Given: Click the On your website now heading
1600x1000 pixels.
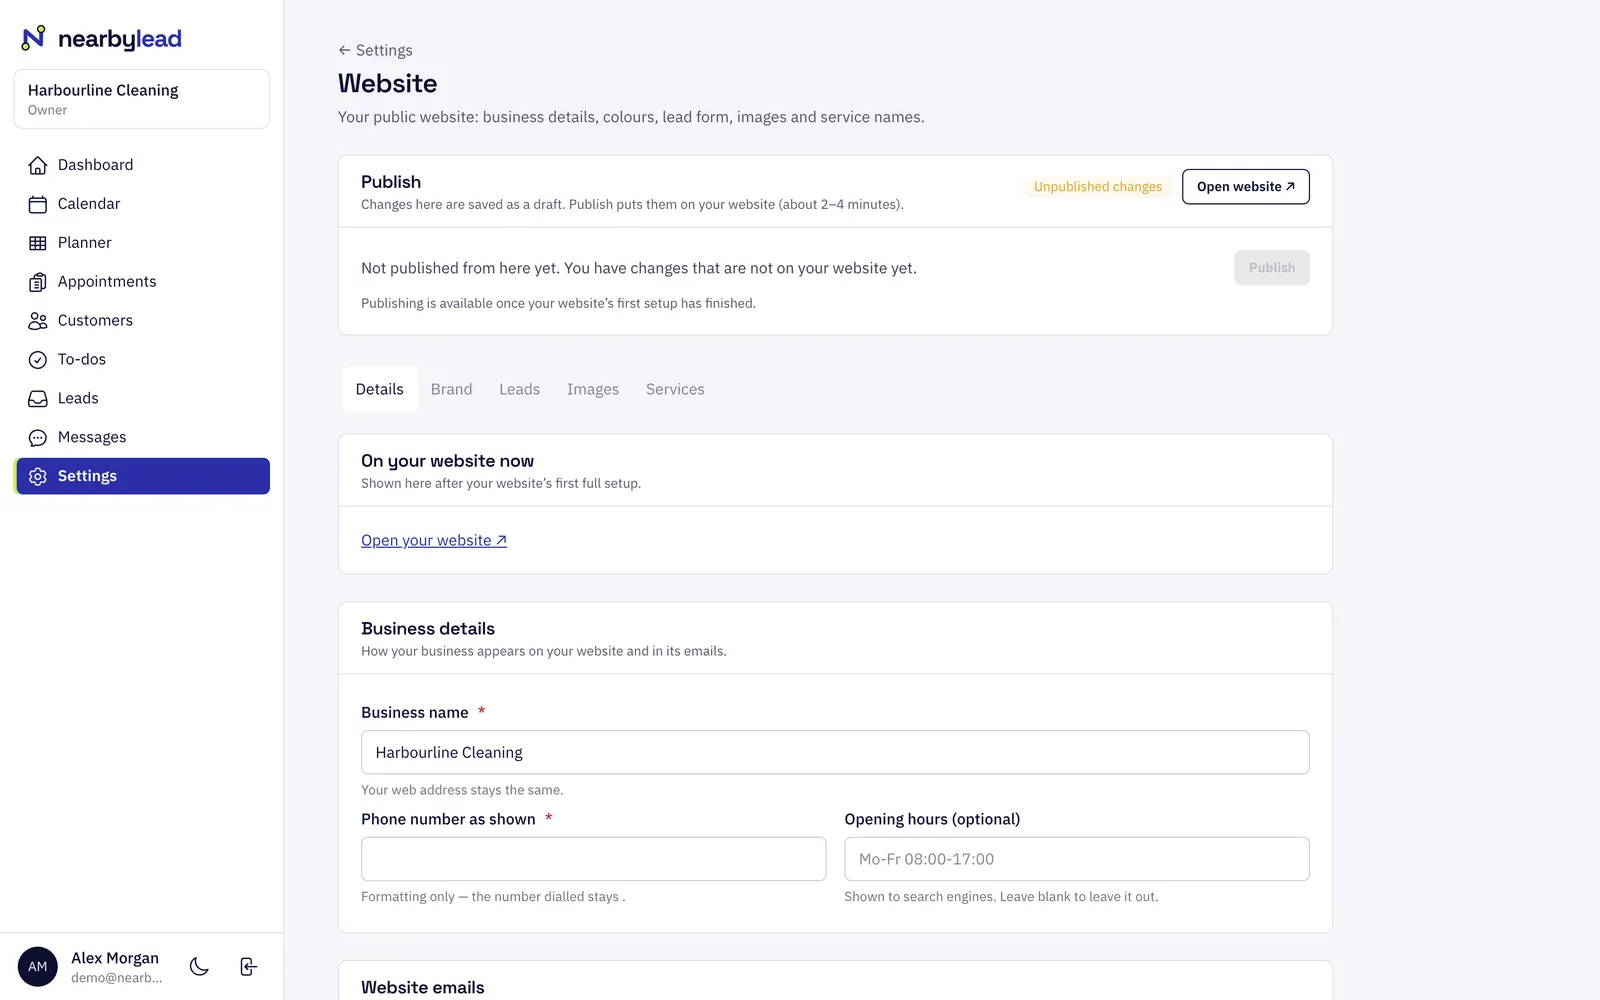Looking at the screenshot, I should click(447, 461).
